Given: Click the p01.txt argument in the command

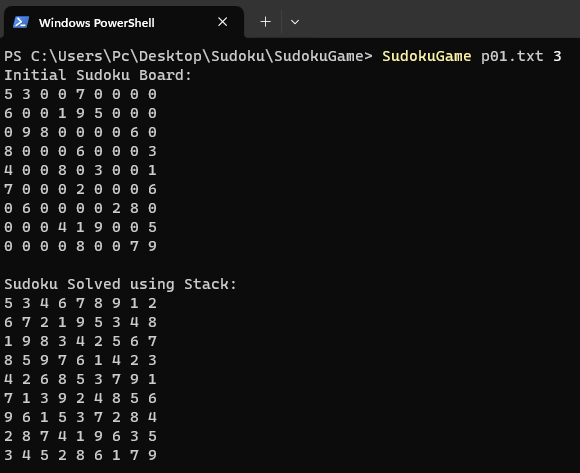Looking at the screenshot, I should (x=512, y=56).
